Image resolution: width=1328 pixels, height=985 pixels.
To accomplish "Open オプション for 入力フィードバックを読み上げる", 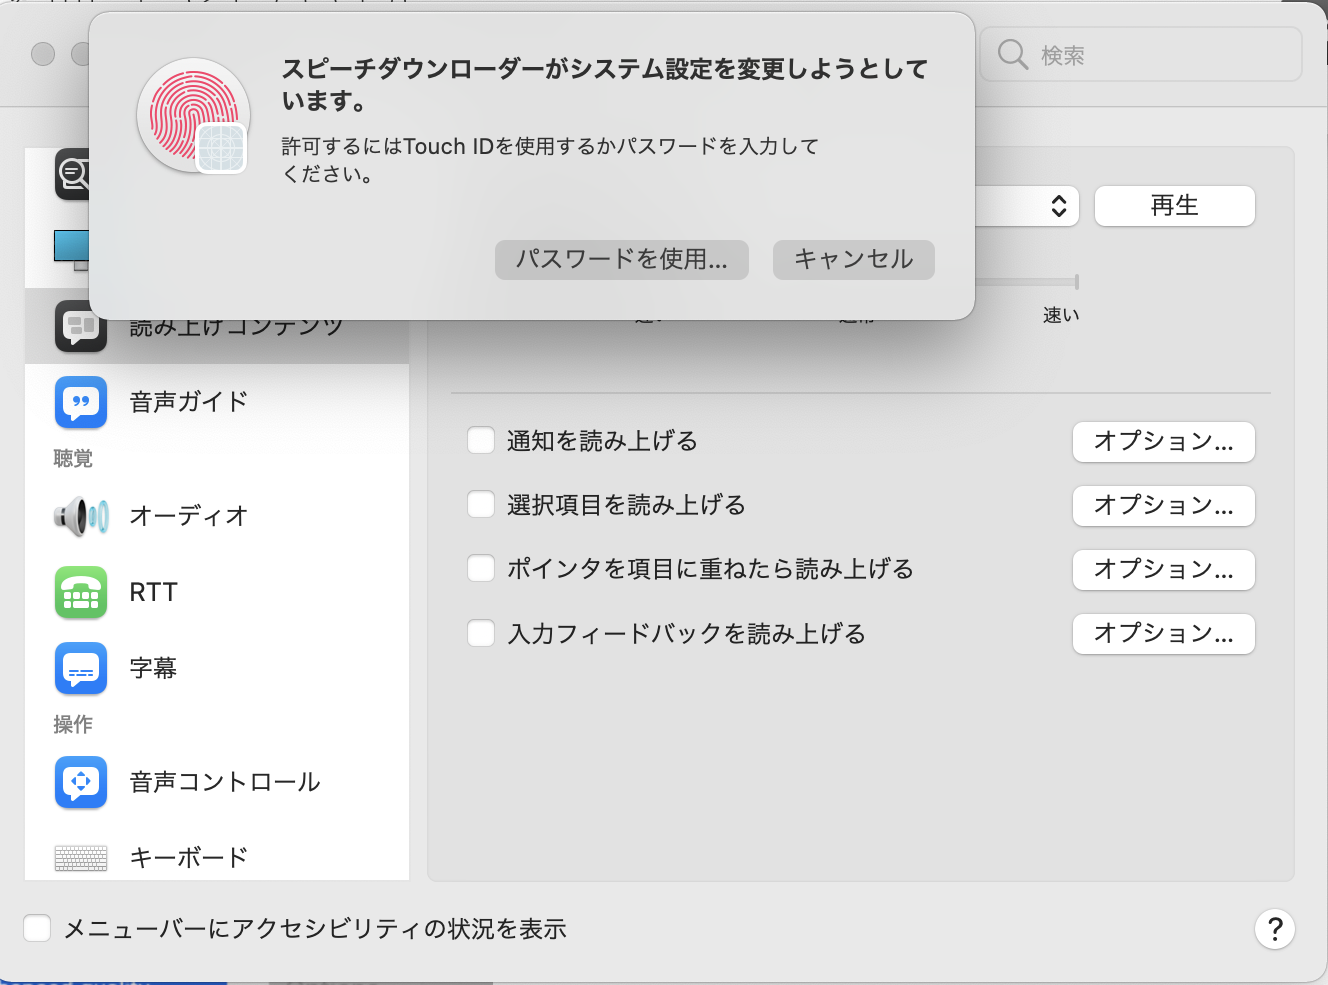I will 1163,634.
